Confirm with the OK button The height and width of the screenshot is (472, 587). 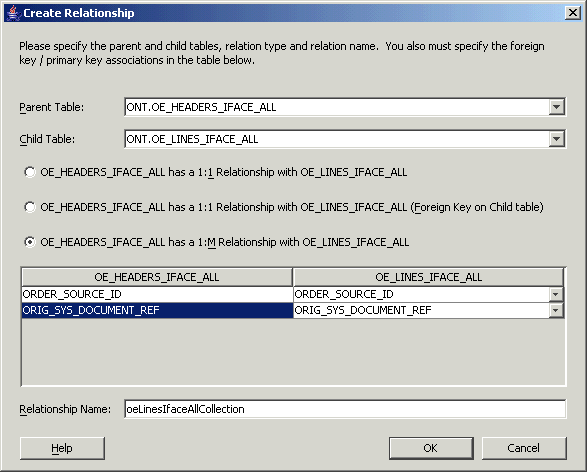click(431, 448)
